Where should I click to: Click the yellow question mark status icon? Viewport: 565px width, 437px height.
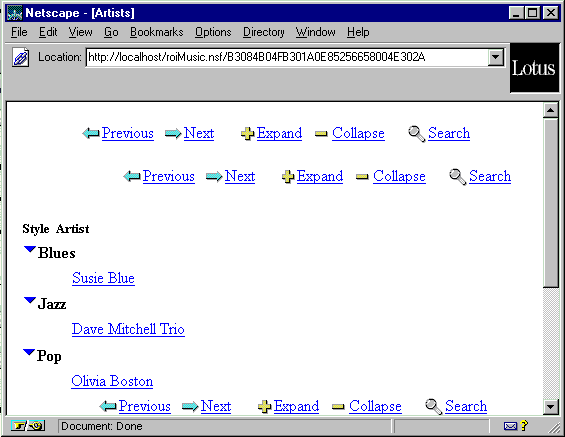click(x=524, y=426)
